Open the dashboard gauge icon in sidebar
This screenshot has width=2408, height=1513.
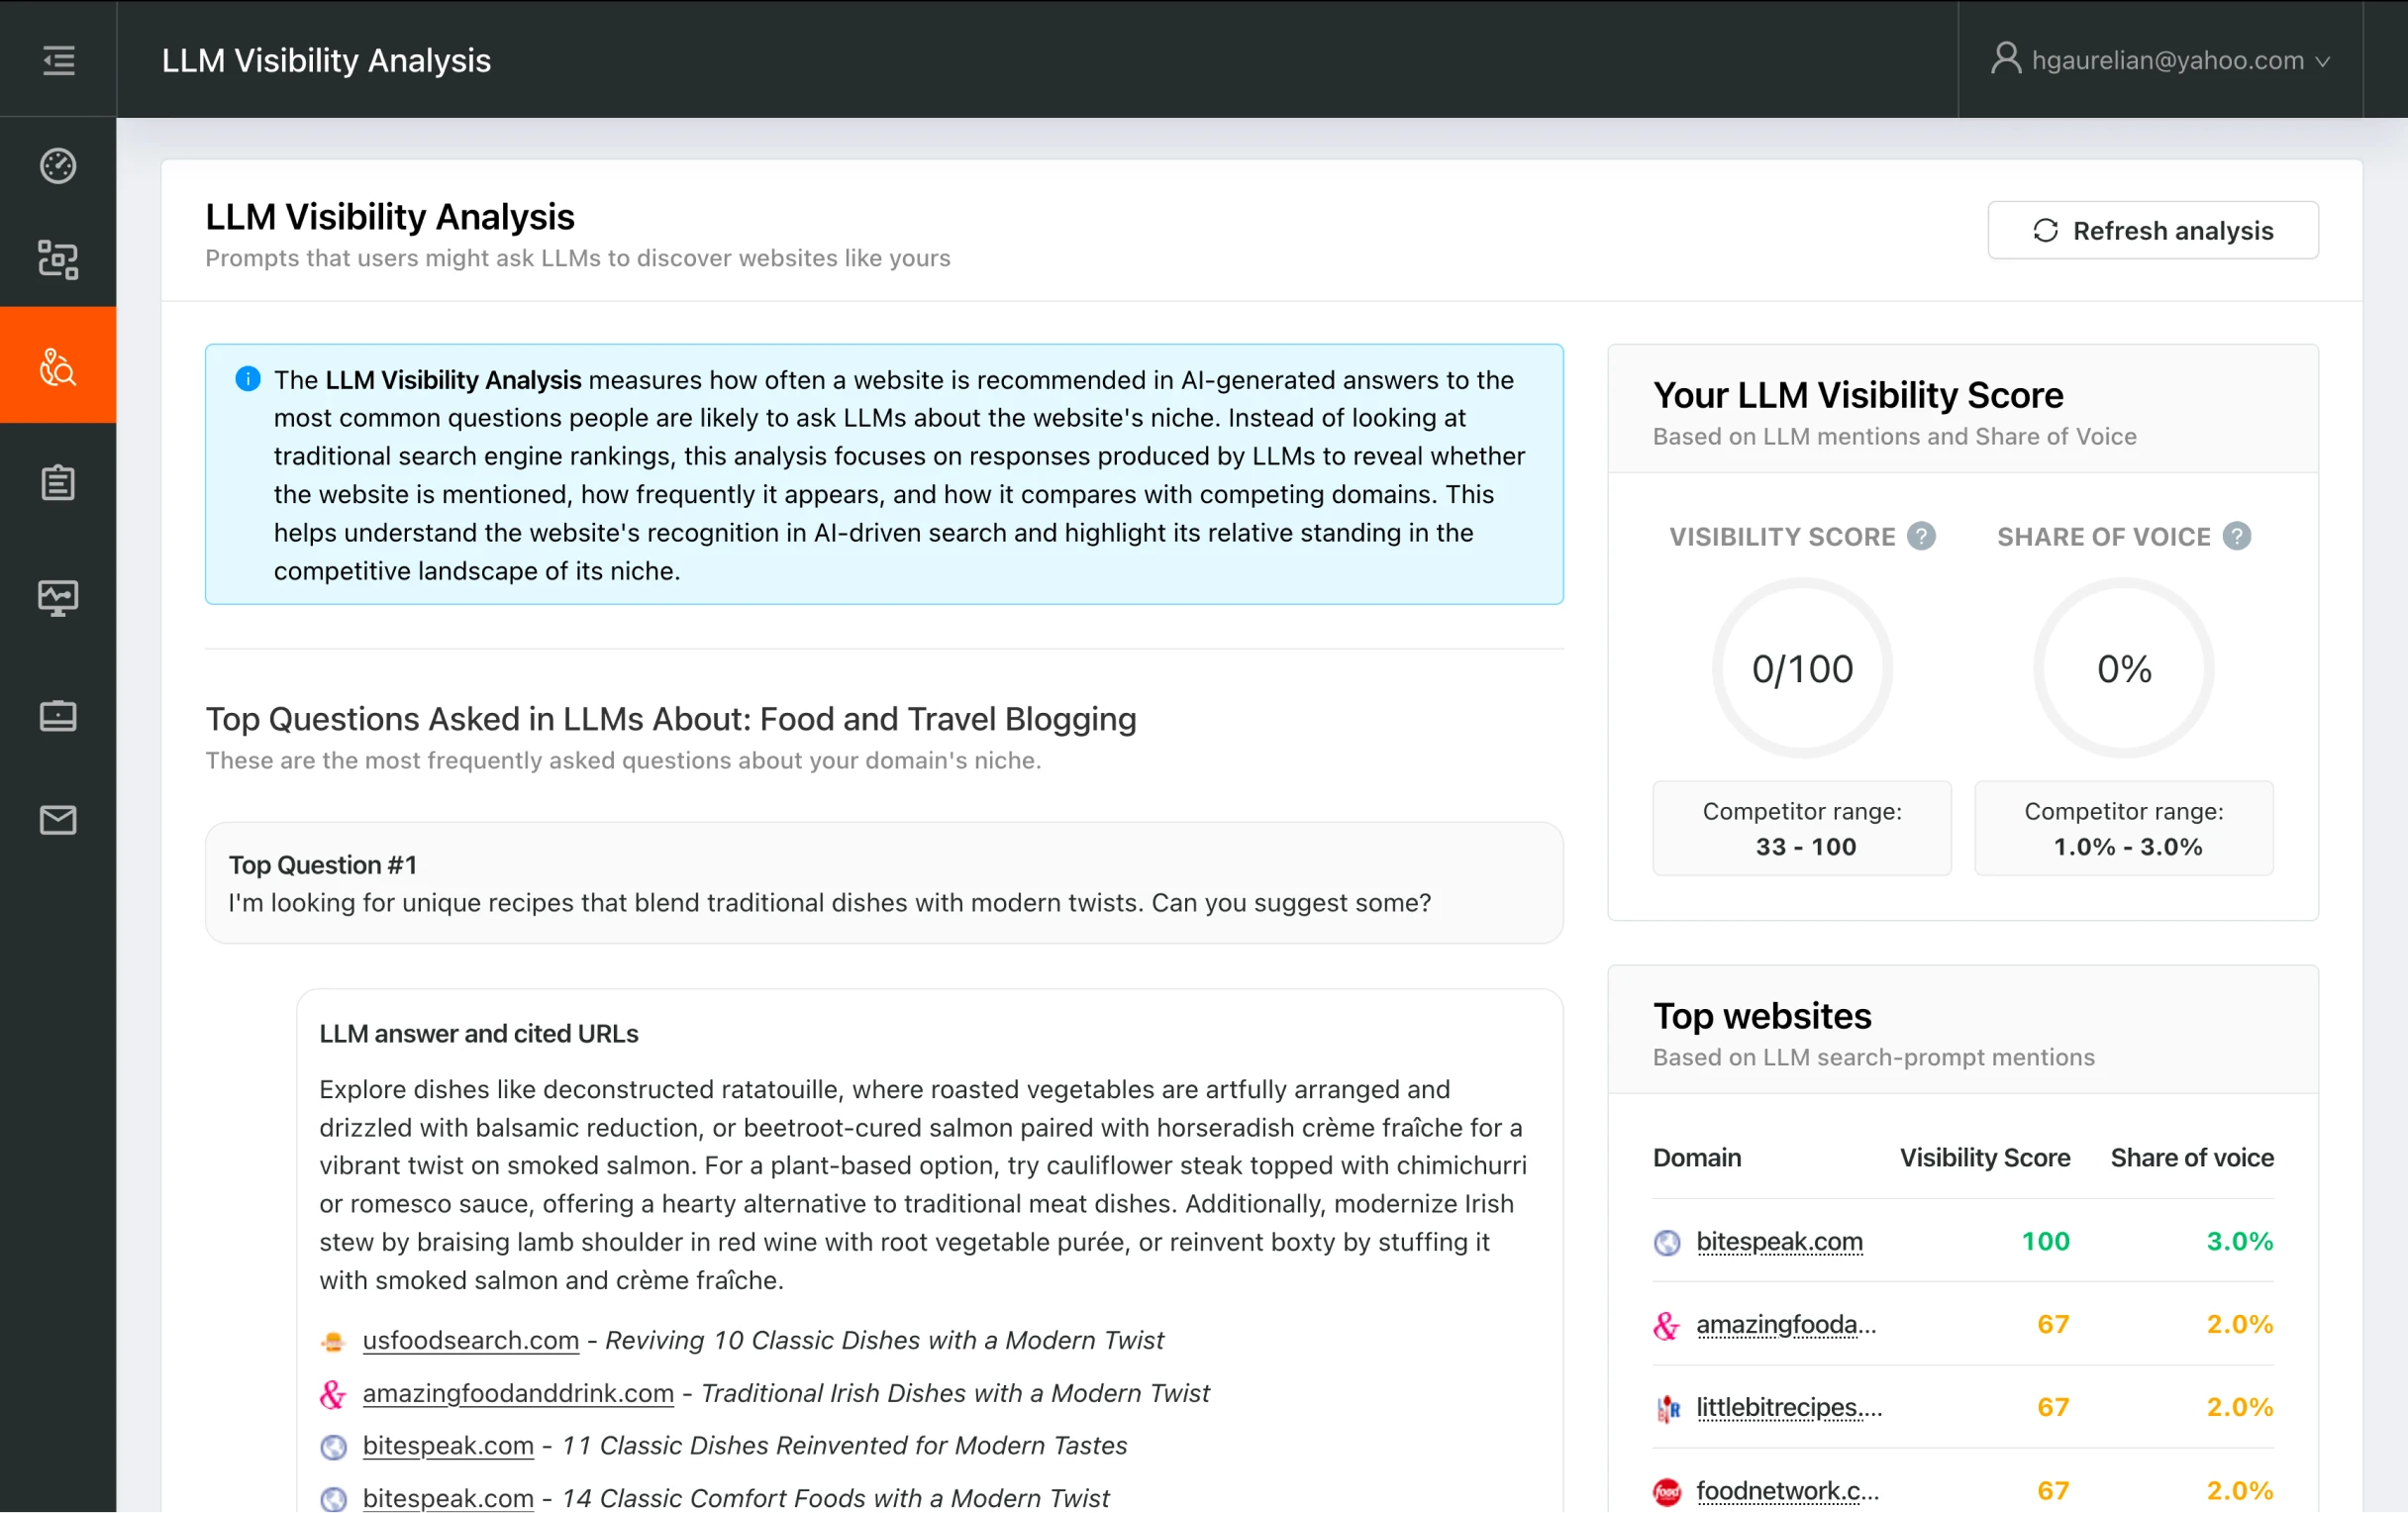pos(58,166)
